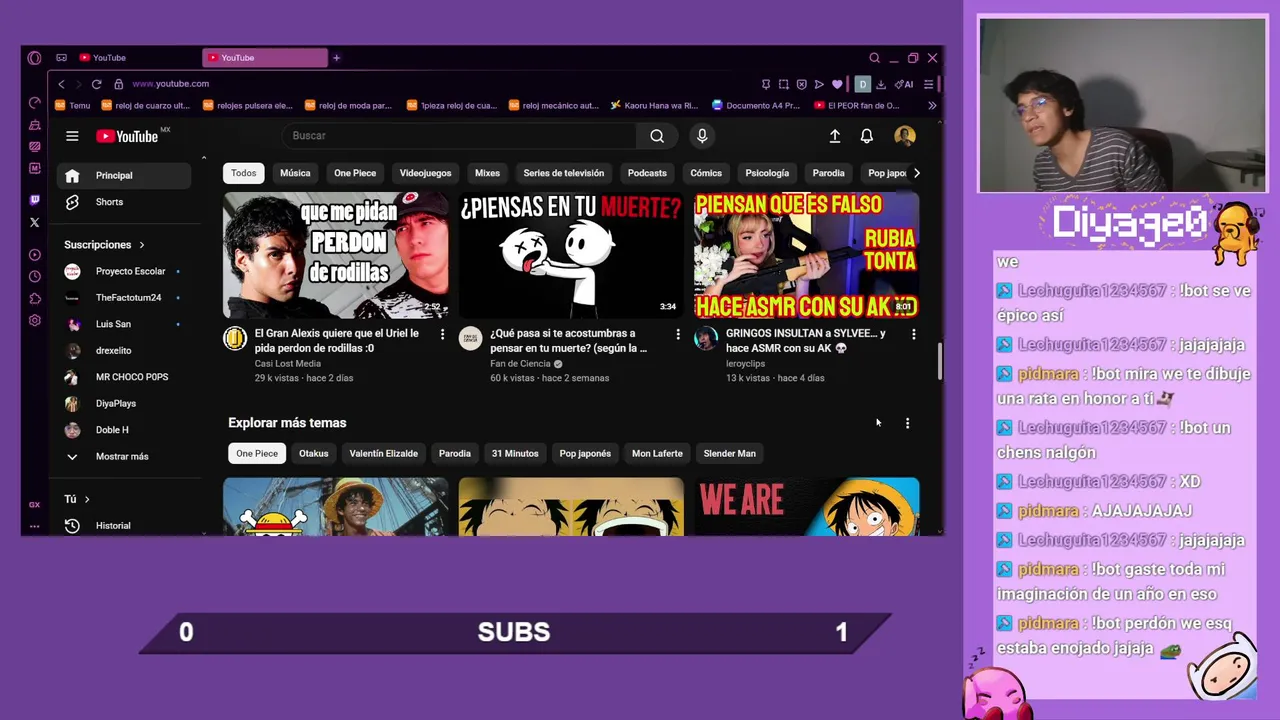Open Luis San channel subscription

tap(124, 324)
